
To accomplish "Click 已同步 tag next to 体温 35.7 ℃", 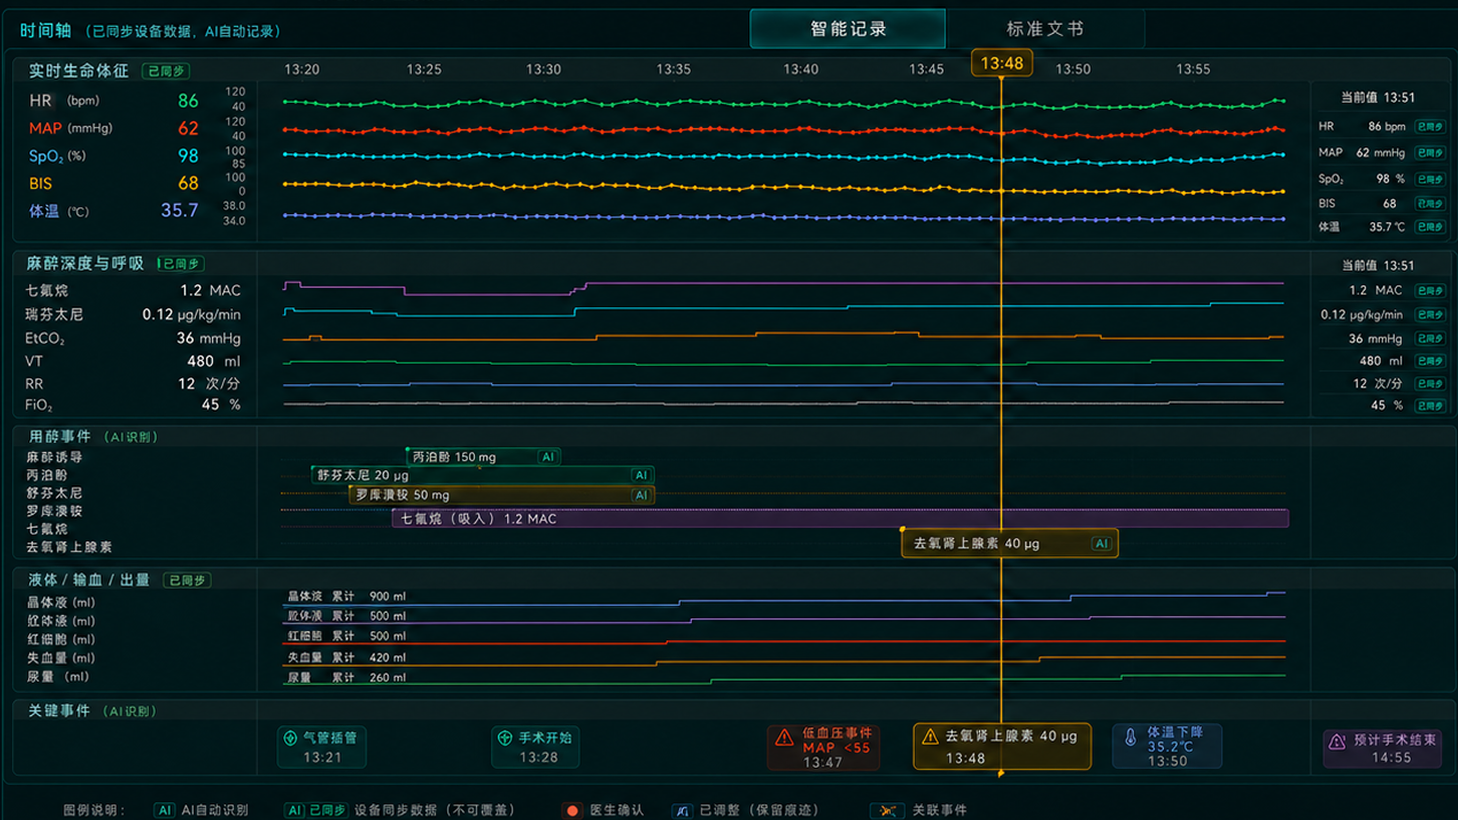I will [1430, 227].
